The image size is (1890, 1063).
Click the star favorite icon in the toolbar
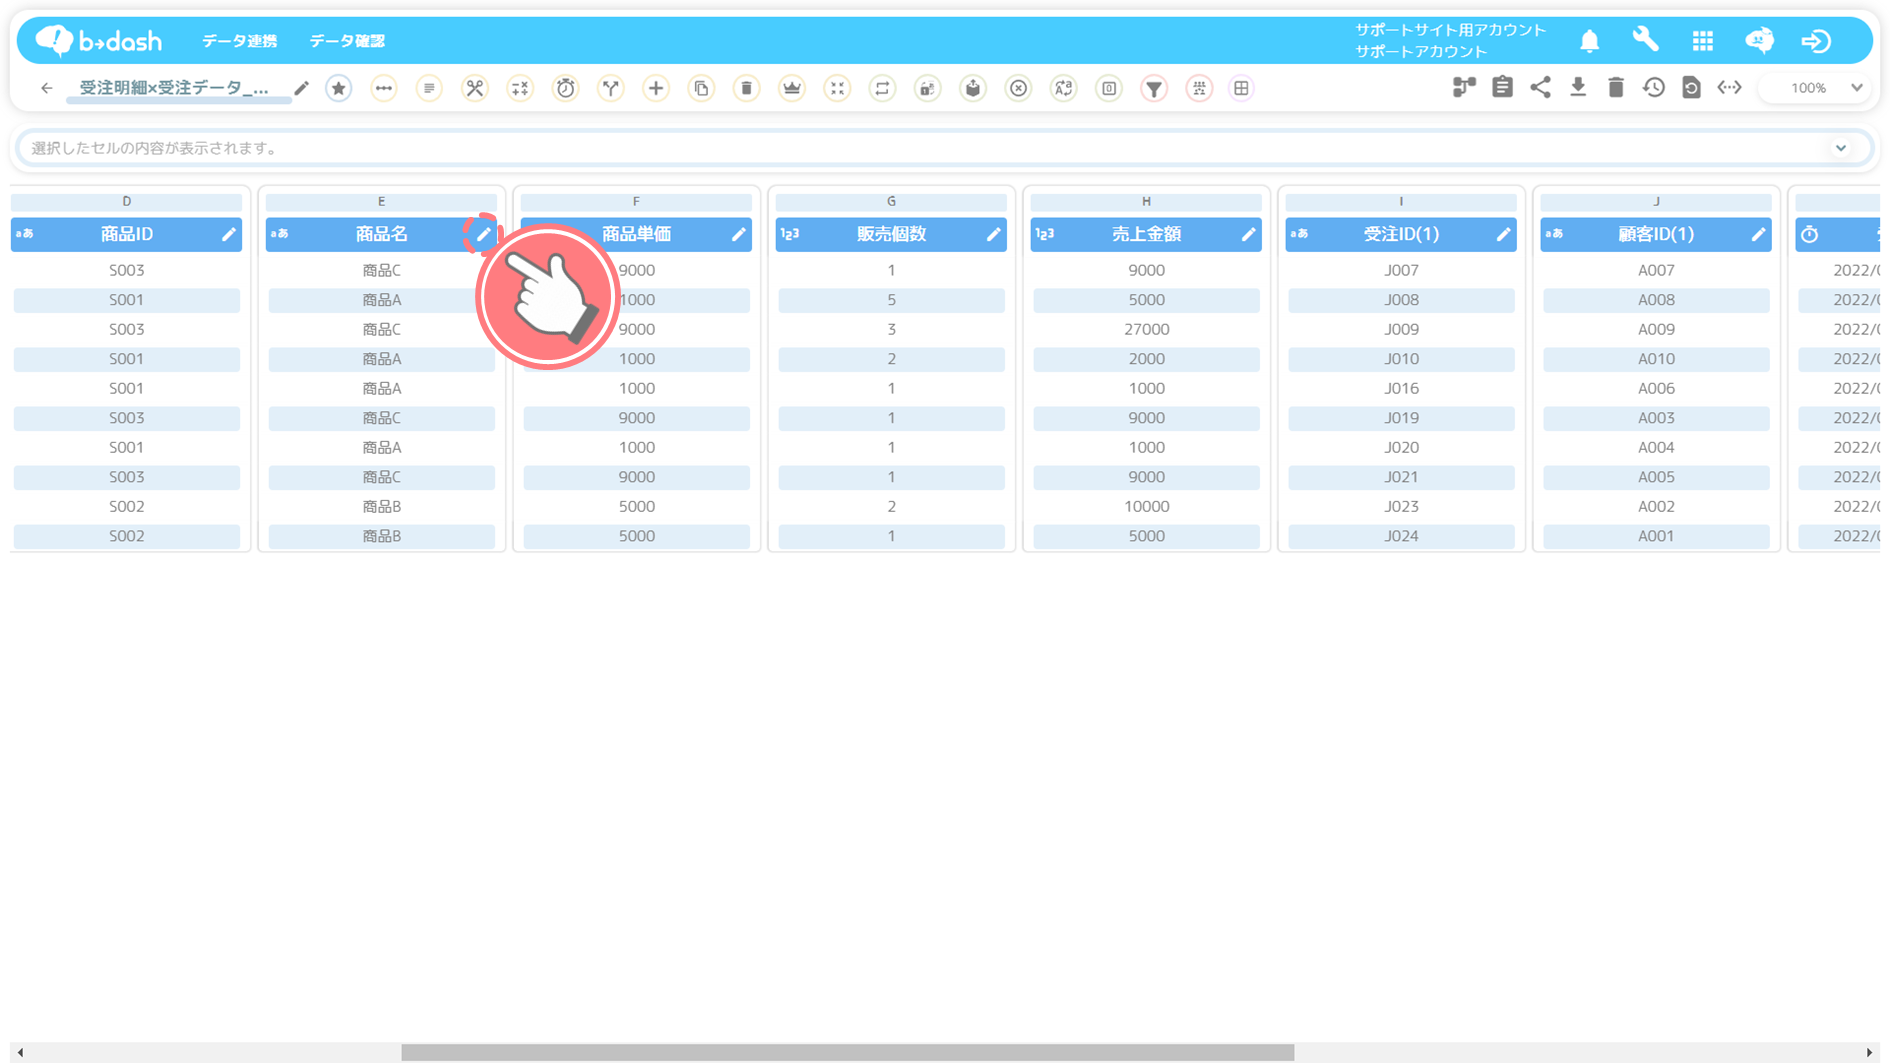(339, 88)
